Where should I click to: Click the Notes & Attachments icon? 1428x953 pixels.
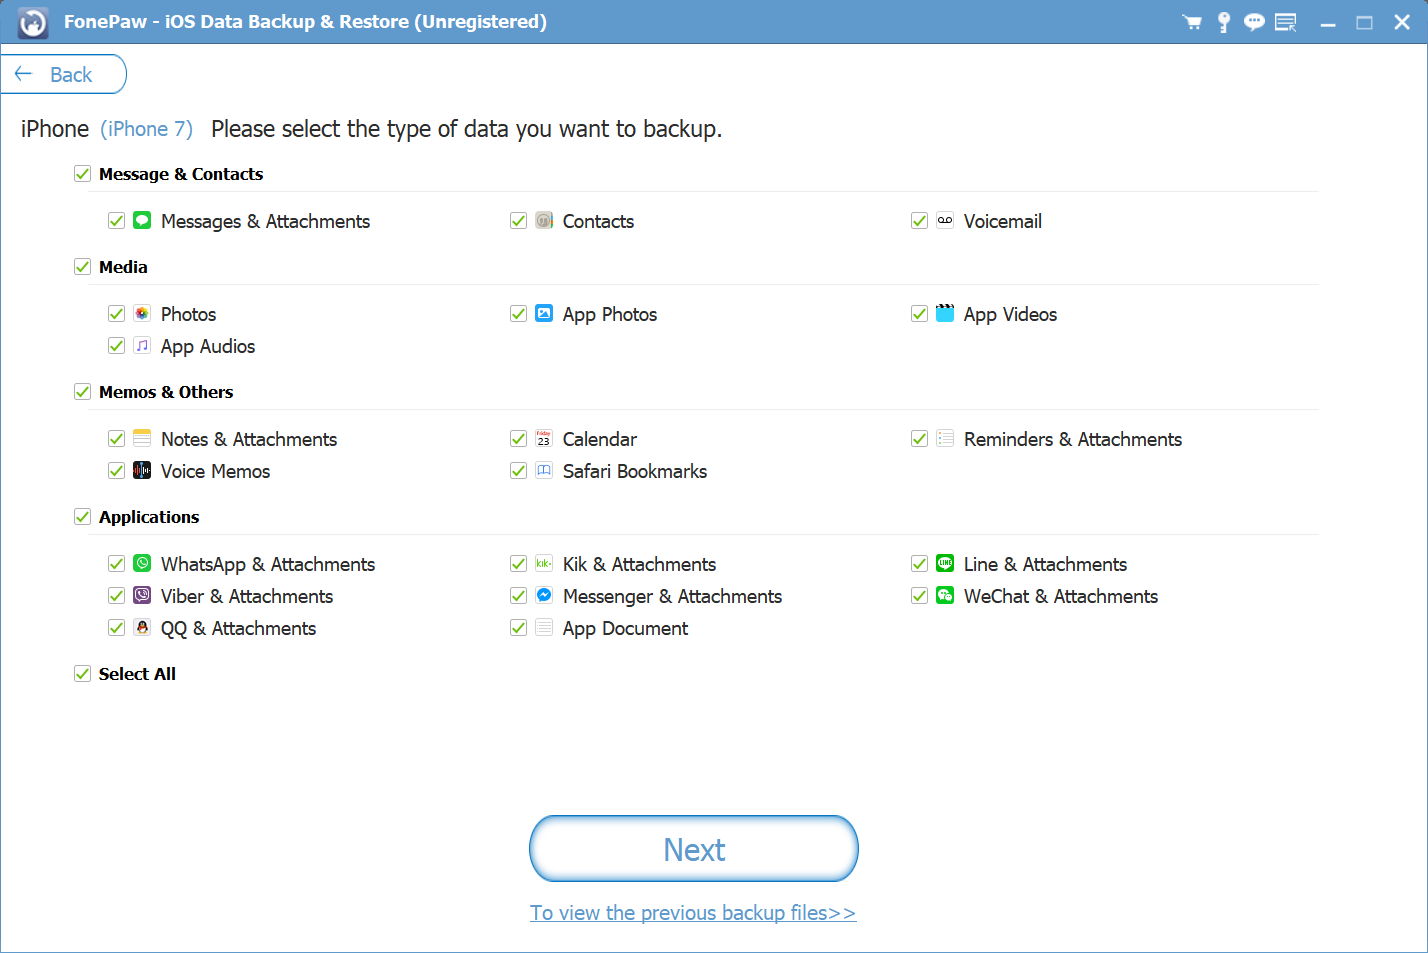tap(142, 438)
